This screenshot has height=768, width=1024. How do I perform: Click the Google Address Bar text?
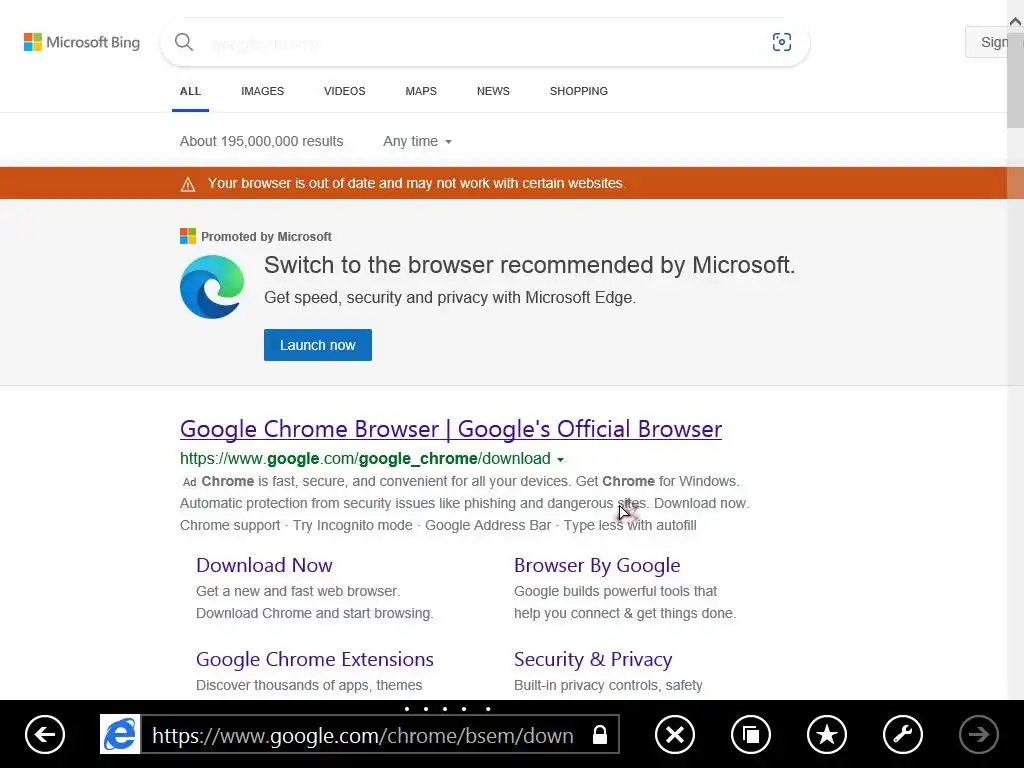point(488,526)
